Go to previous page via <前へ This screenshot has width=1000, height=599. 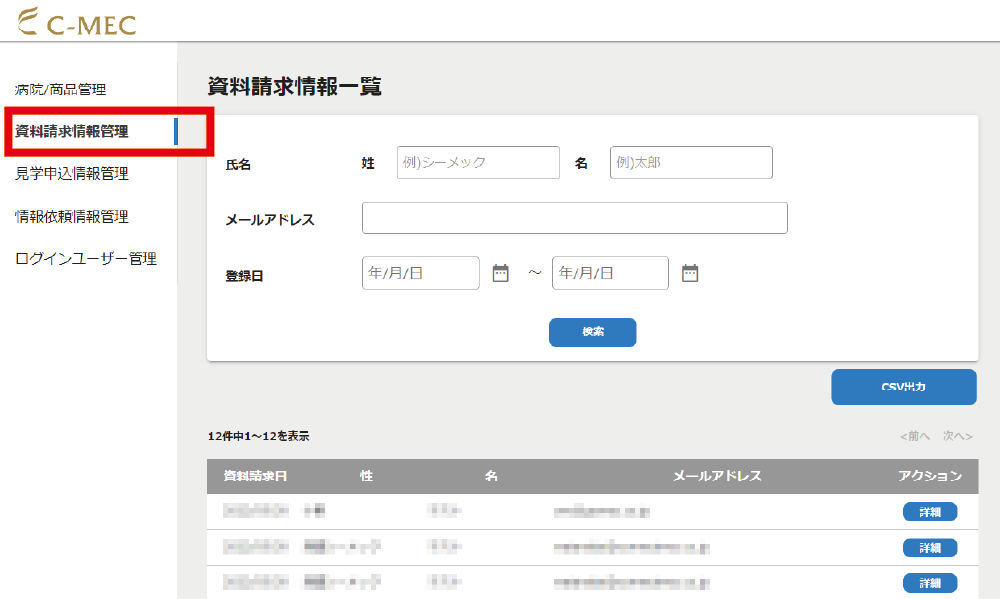915,436
